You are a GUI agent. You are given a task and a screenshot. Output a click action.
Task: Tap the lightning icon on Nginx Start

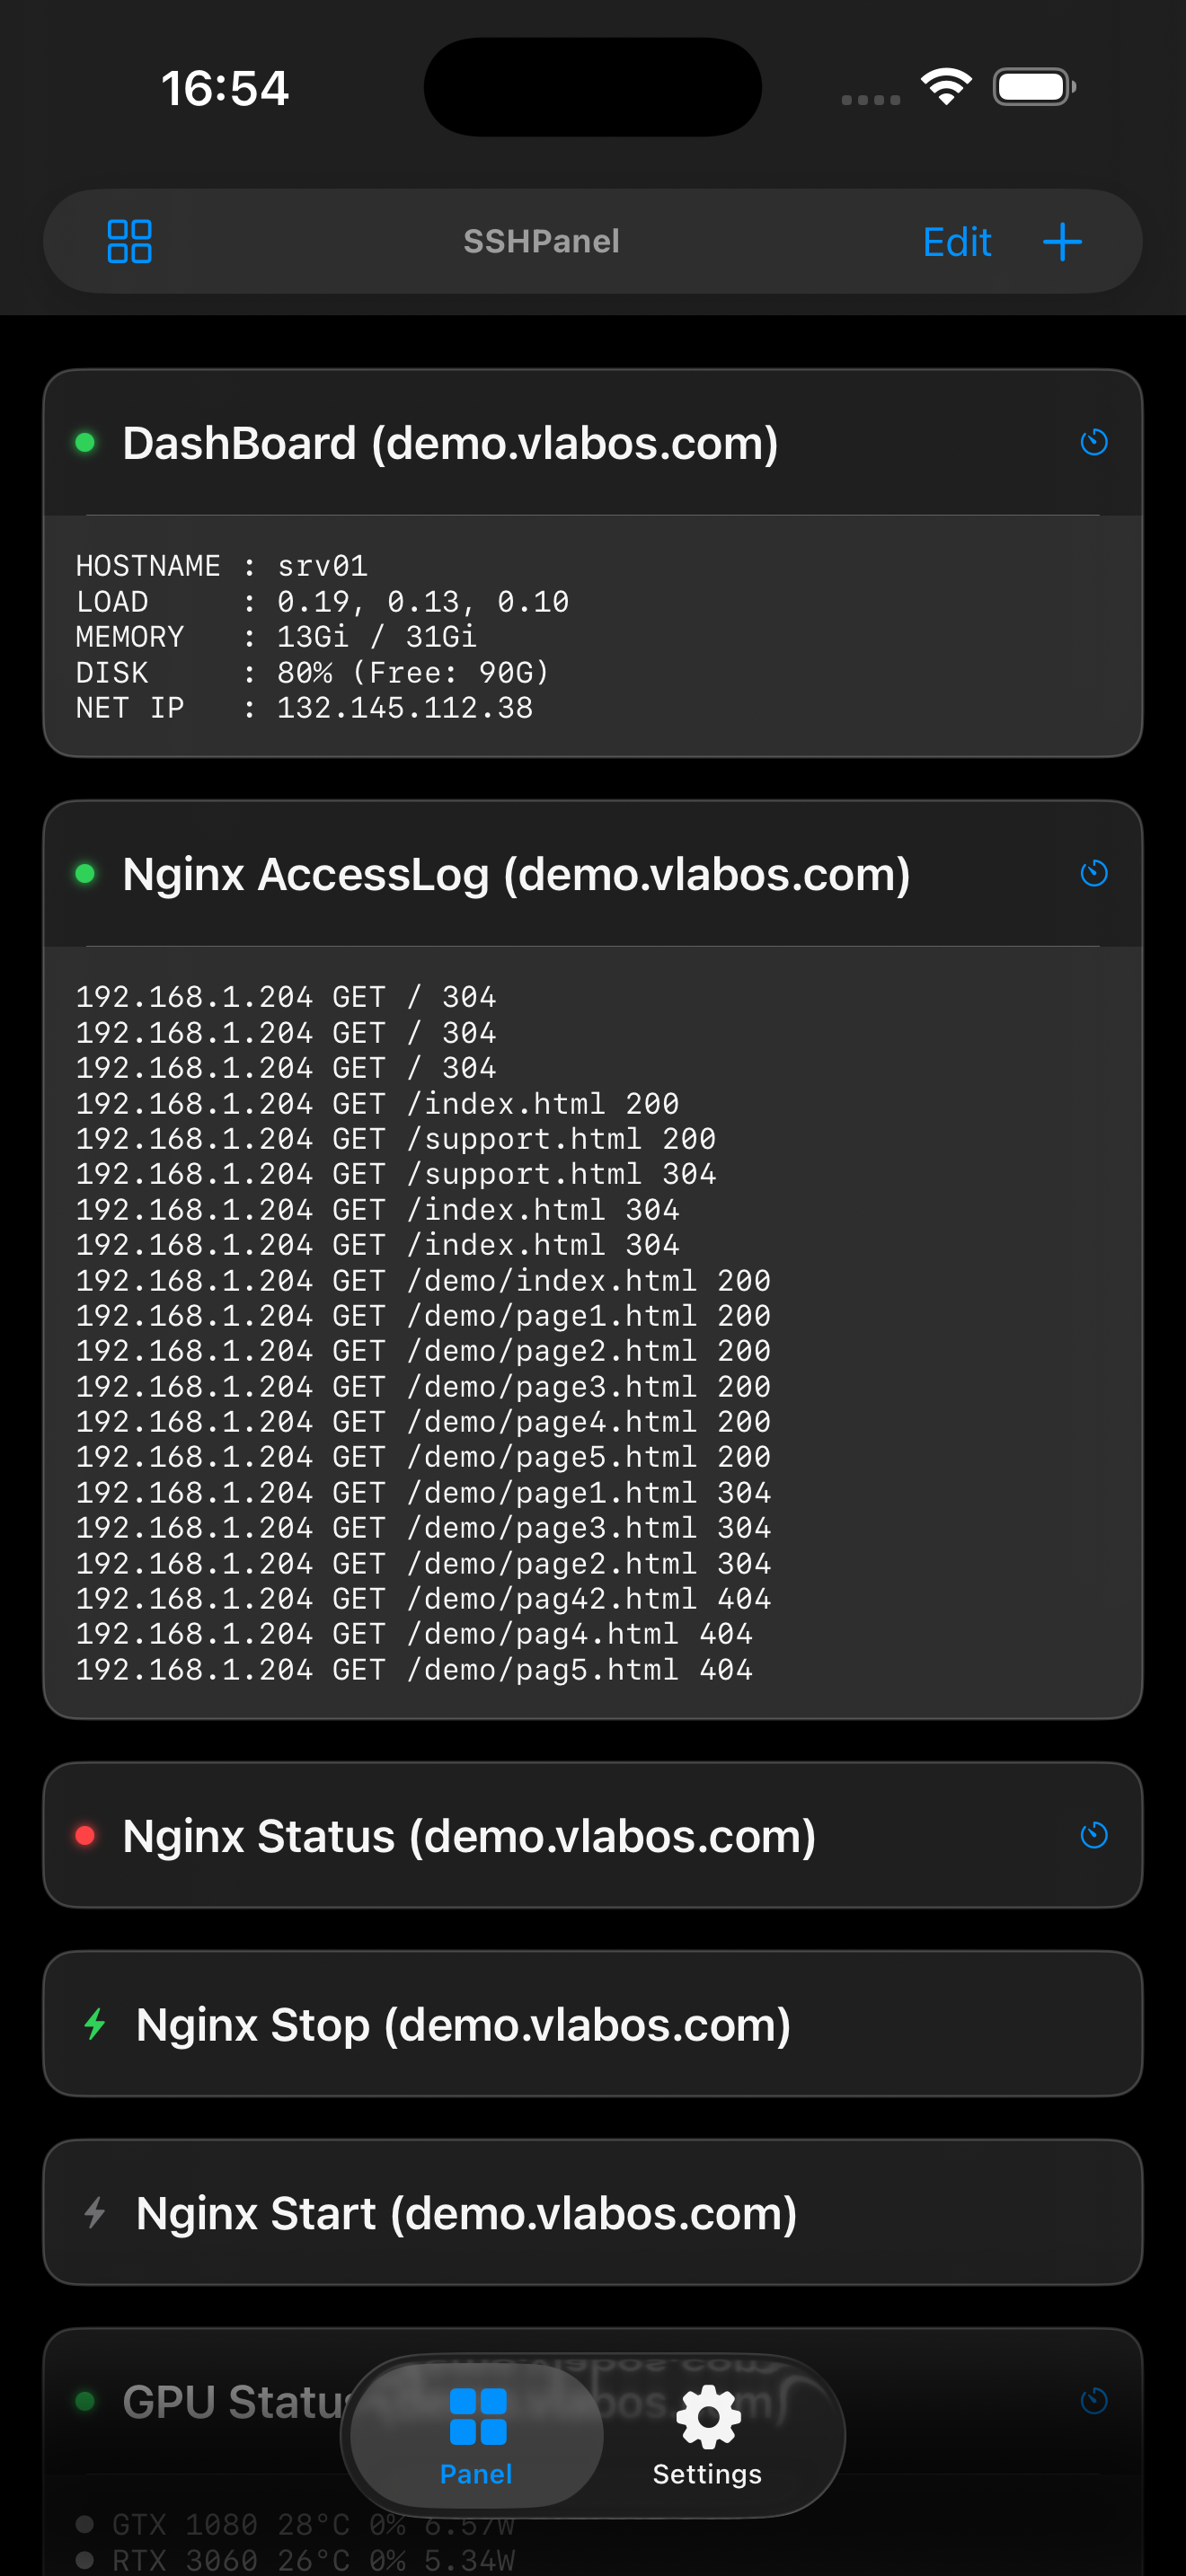[95, 2212]
